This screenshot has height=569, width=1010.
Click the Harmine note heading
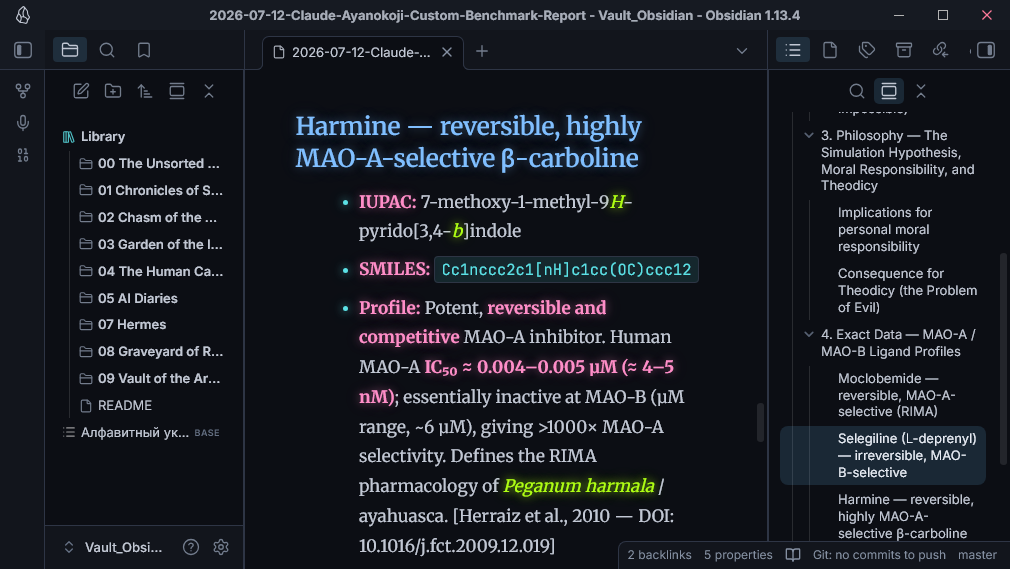468,142
